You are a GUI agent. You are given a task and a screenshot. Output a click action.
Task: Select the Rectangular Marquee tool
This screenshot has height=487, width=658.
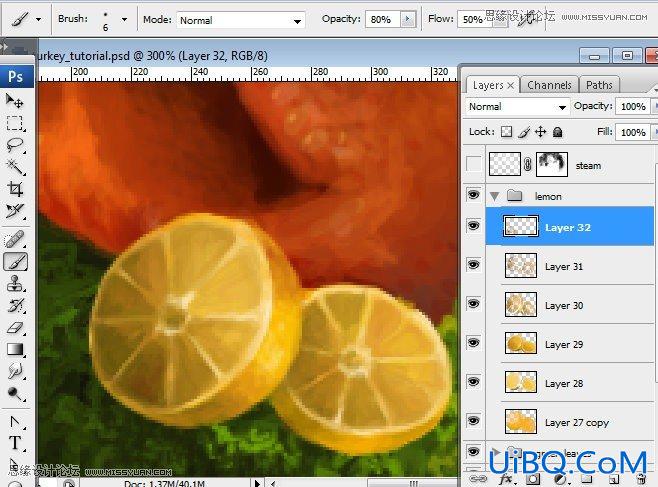coord(15,123)
